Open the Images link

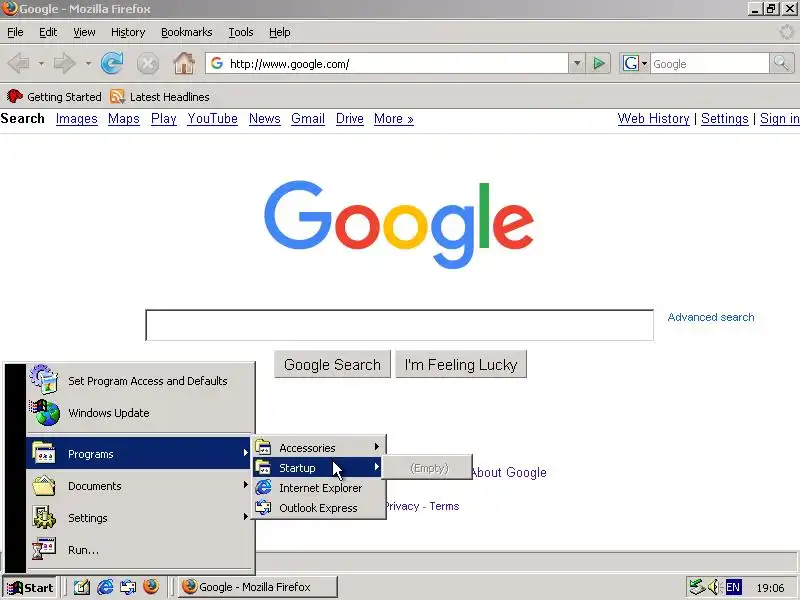coord(77,119)
